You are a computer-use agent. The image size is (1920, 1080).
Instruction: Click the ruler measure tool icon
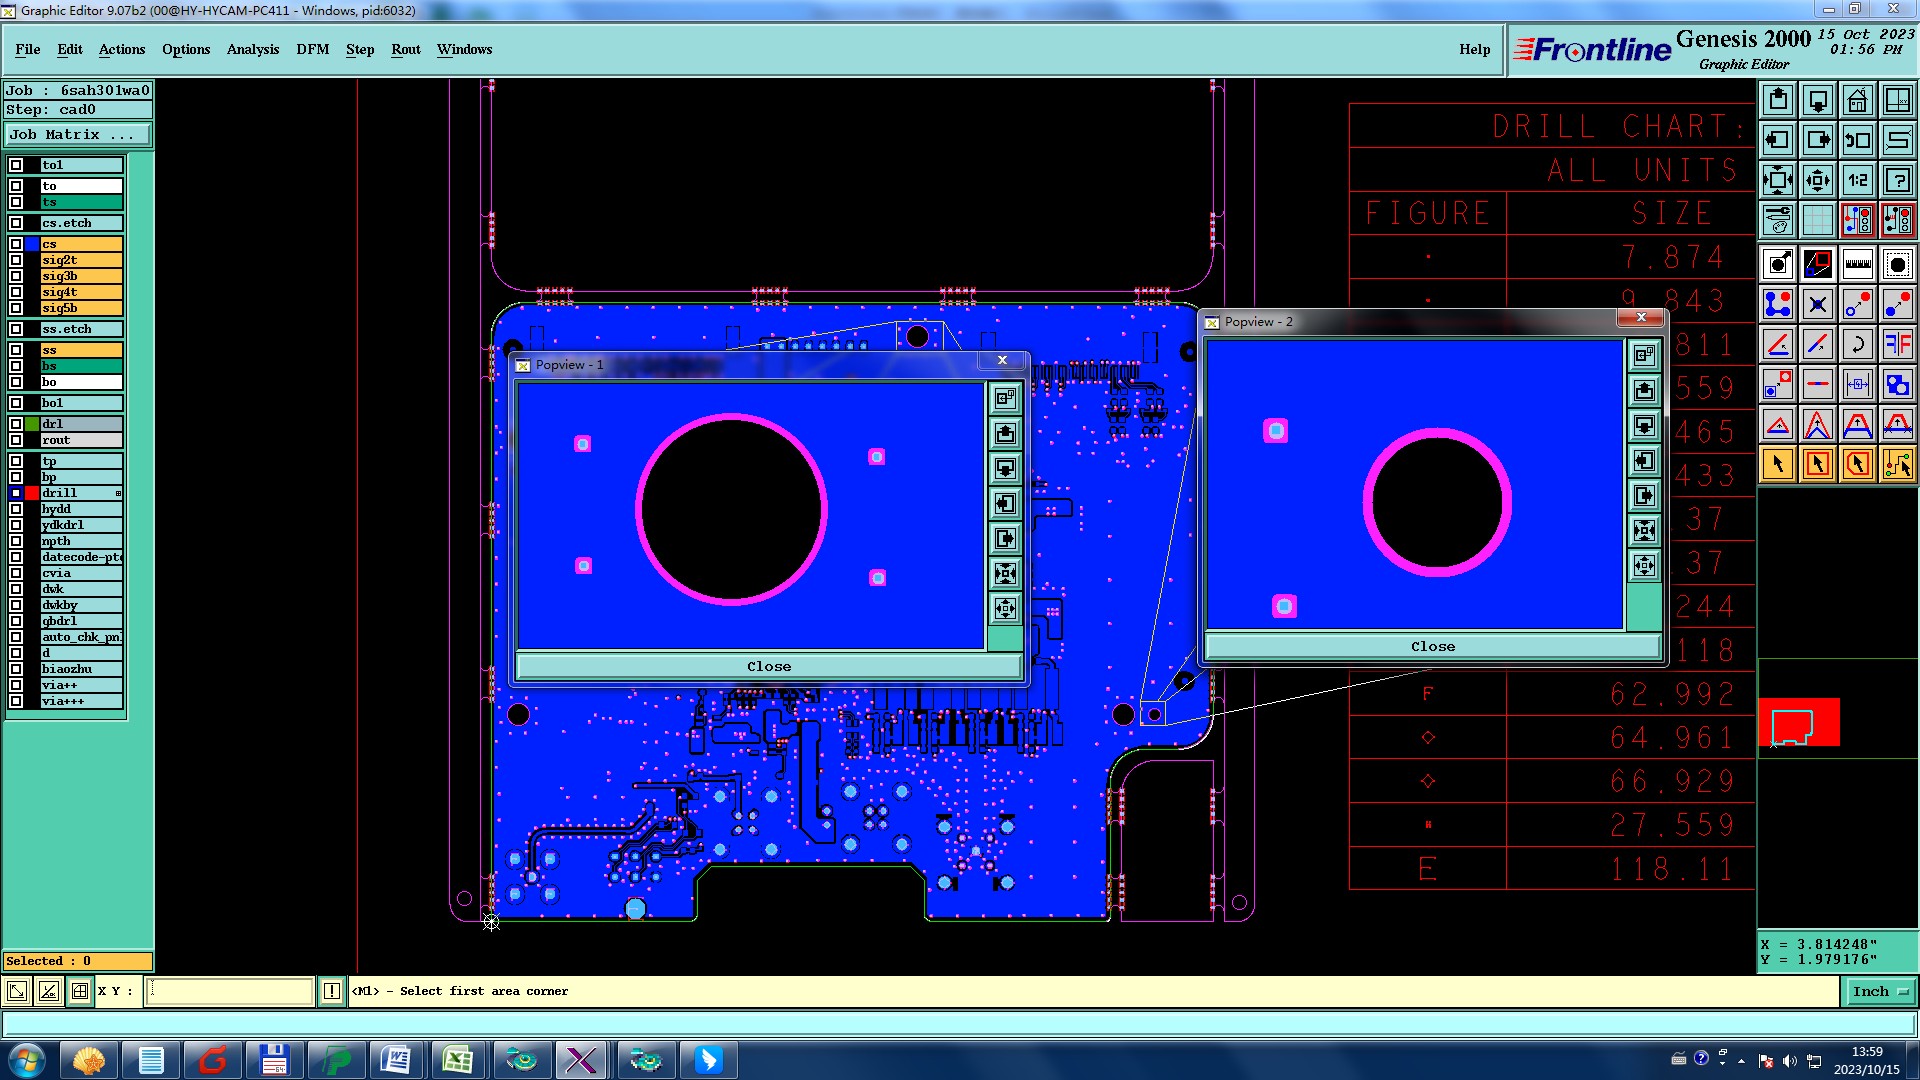(1857, 264)
